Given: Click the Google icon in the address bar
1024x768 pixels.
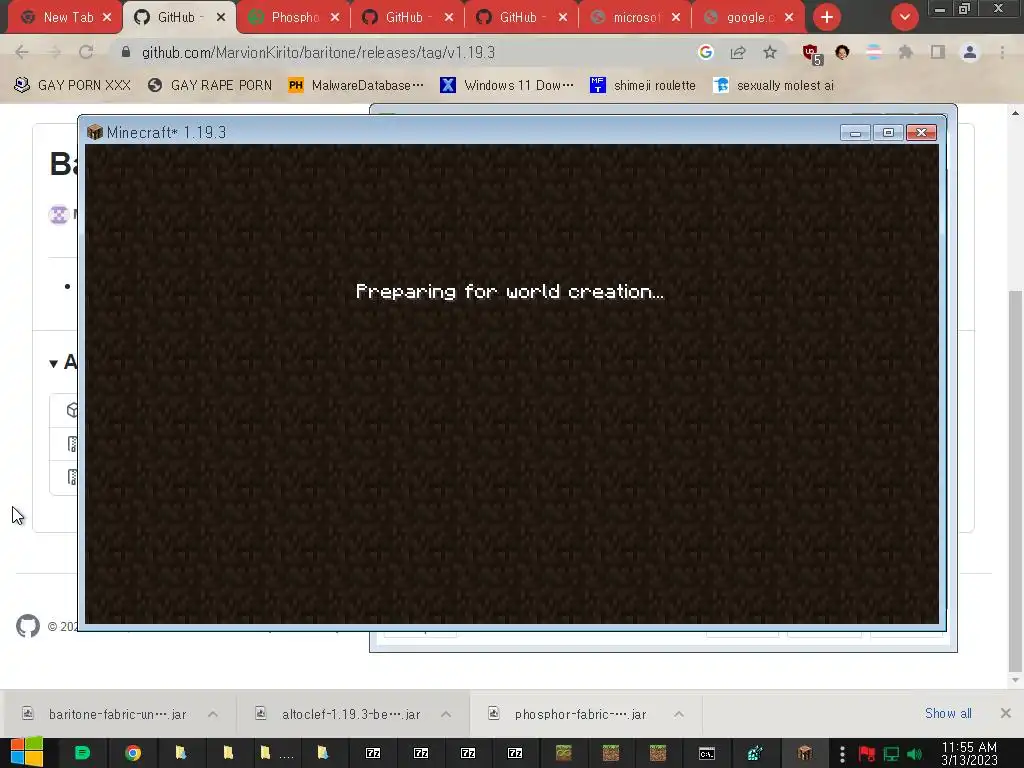Looking at the screenshot, I should tap(705, 52).
